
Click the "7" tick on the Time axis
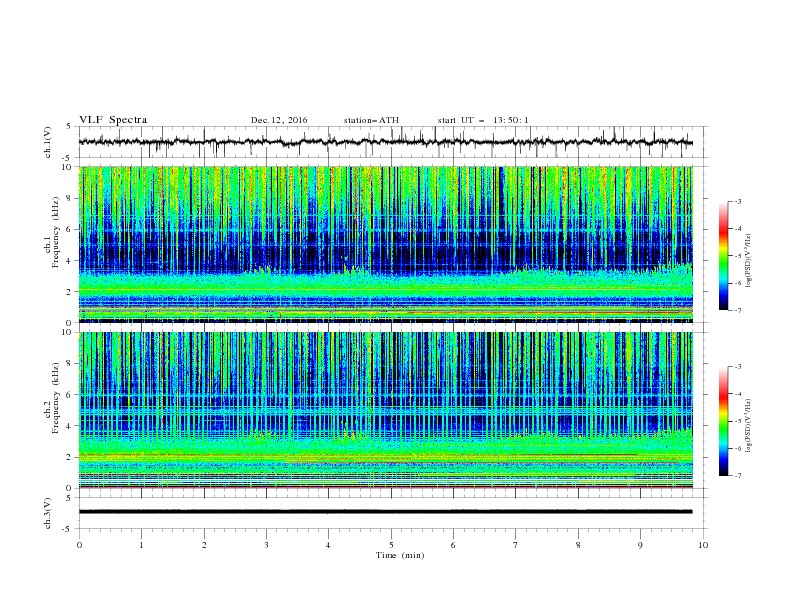(x=516, y=545)
